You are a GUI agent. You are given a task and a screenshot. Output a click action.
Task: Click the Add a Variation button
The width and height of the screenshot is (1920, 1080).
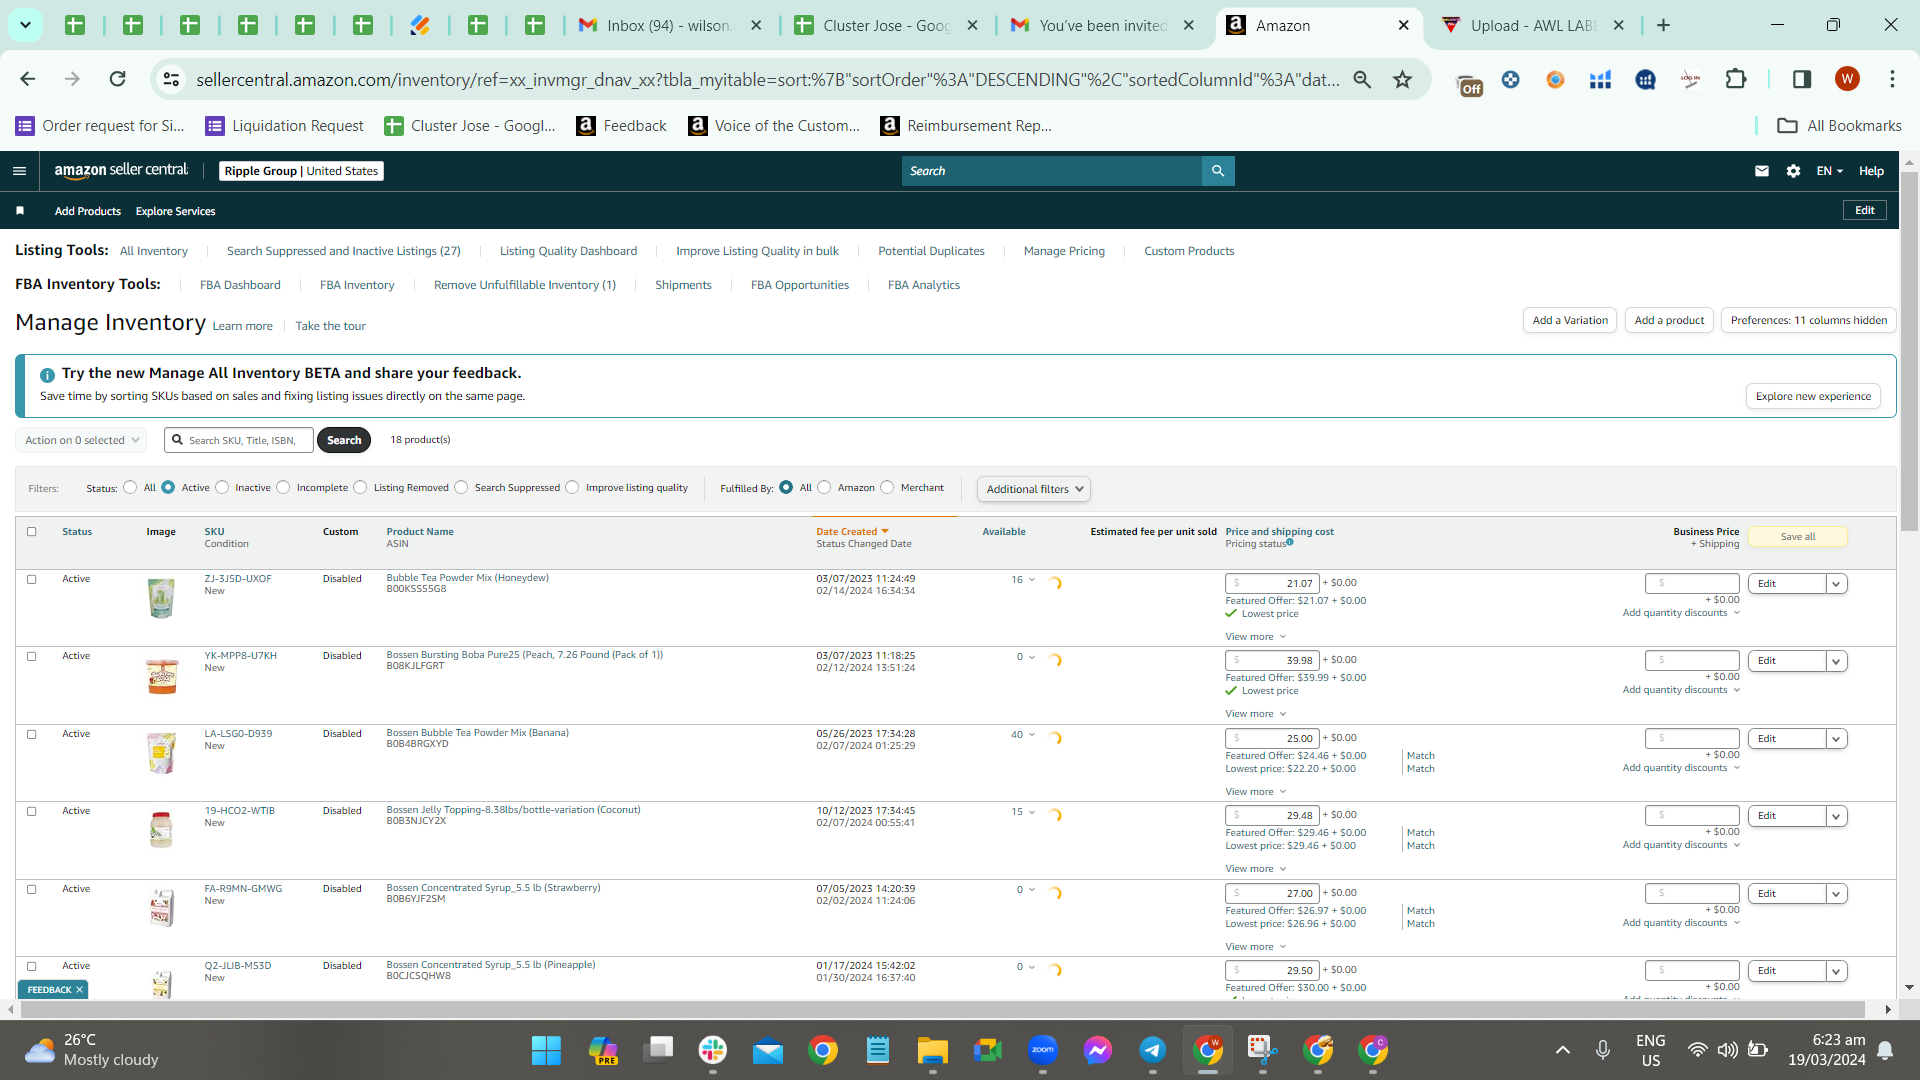pos(1570,320)
